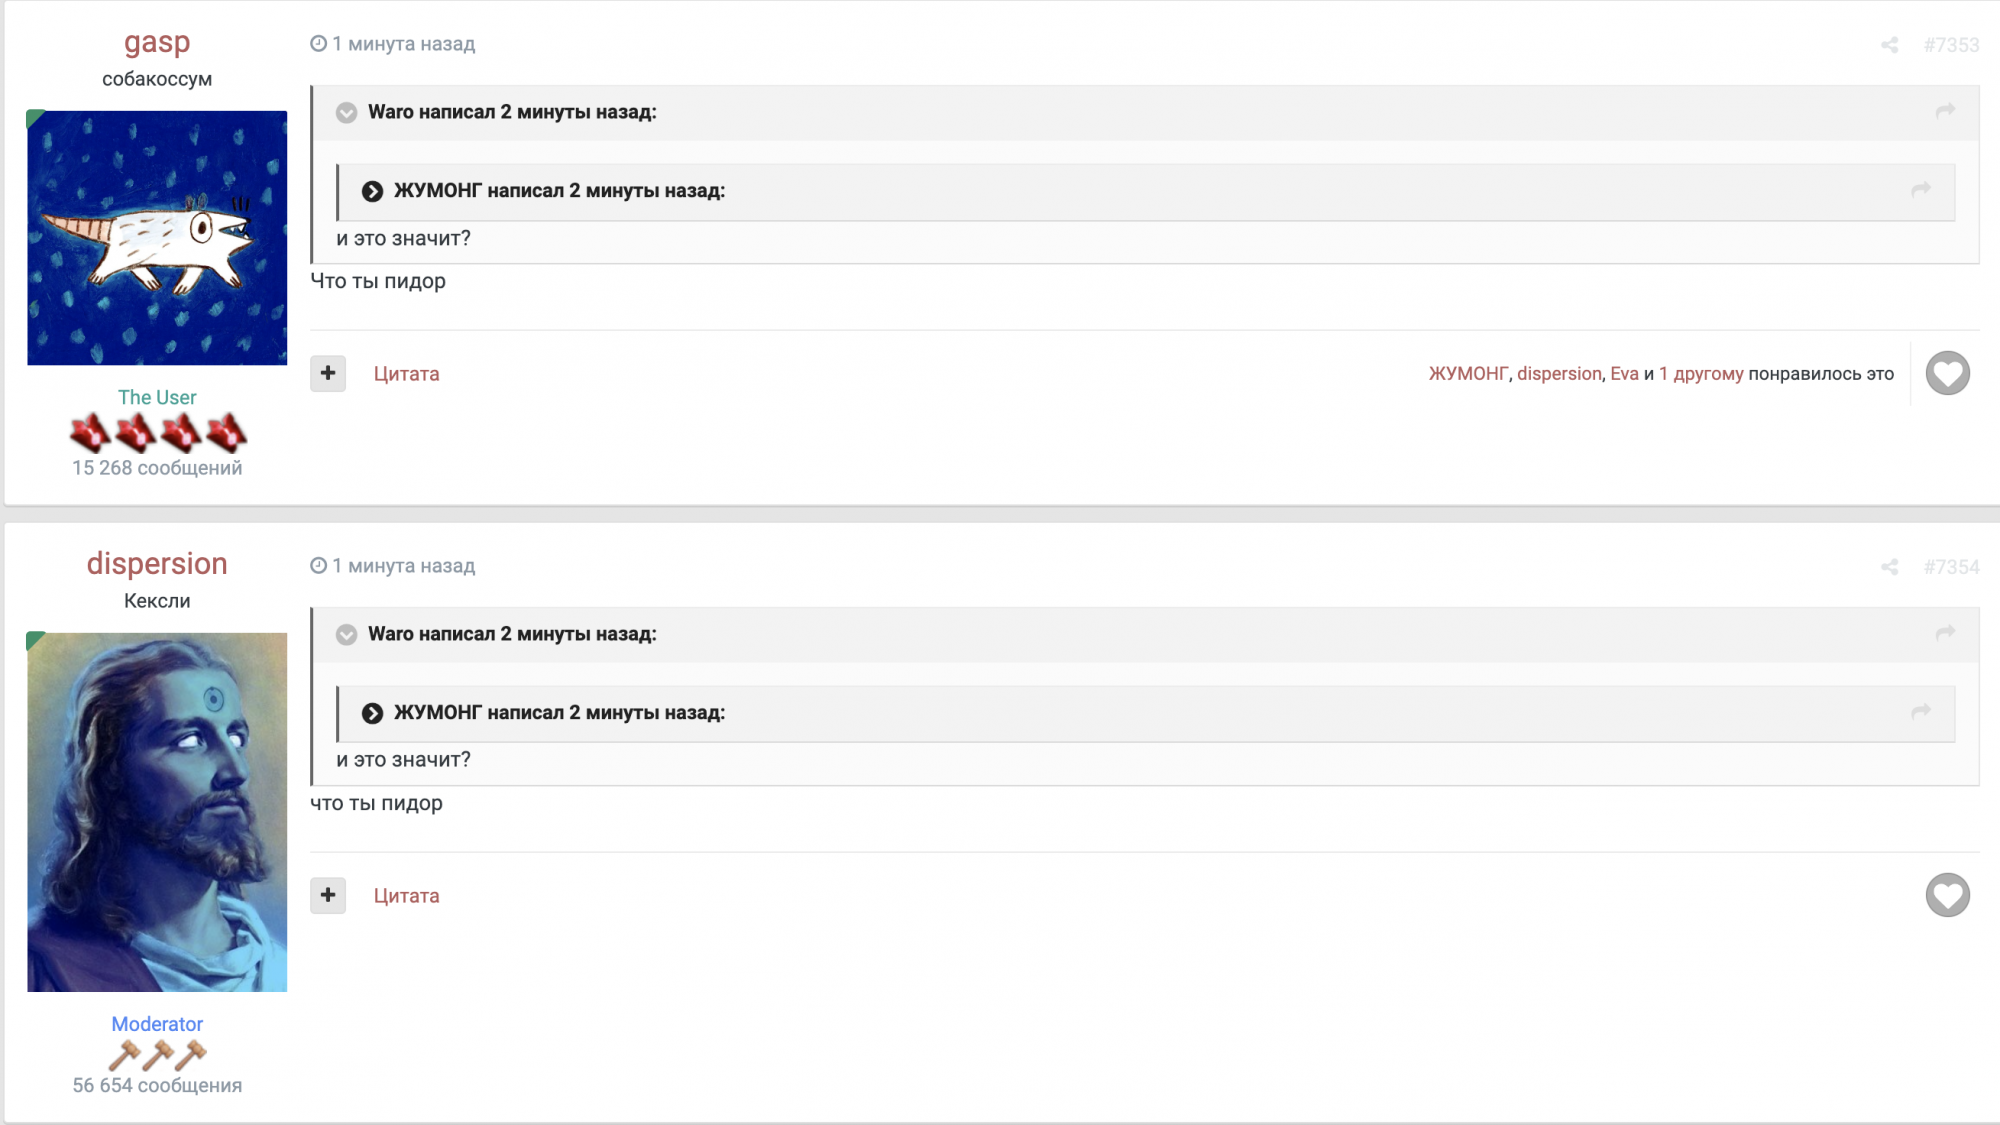Viewport: 2000px width, 1125px height.
Task: Collapse Waro quote in gasp's post
Action: click(346, 113)
